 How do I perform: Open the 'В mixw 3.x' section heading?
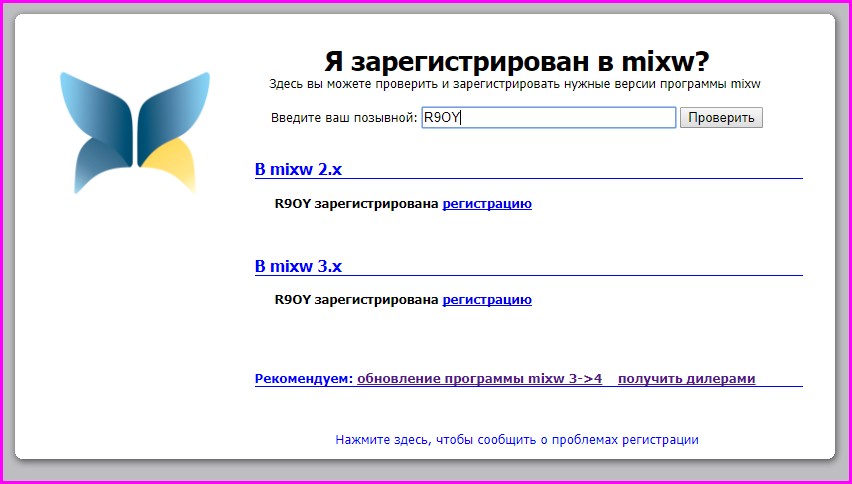(x=298, y=267)
